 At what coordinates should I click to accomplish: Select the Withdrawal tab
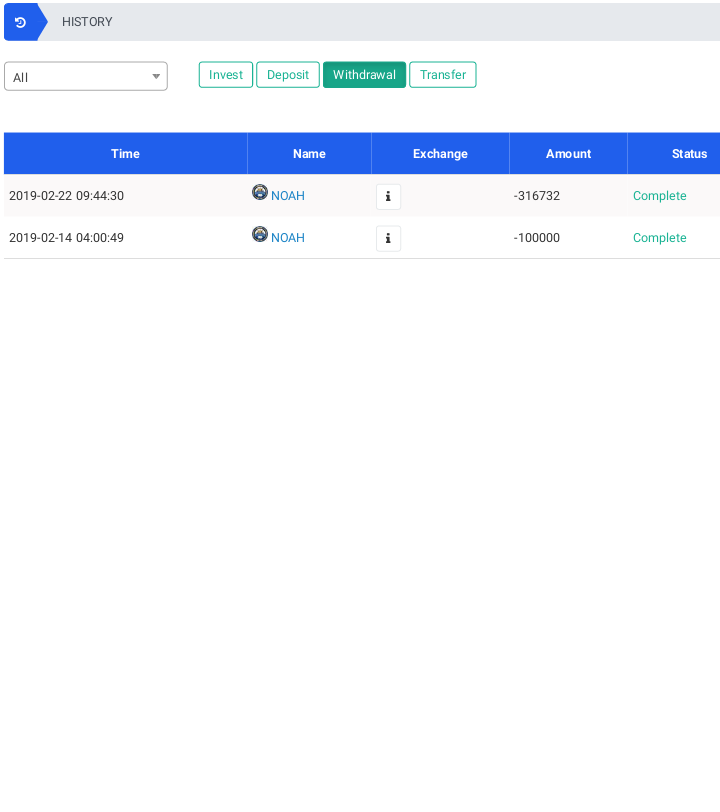coord(365,75)
